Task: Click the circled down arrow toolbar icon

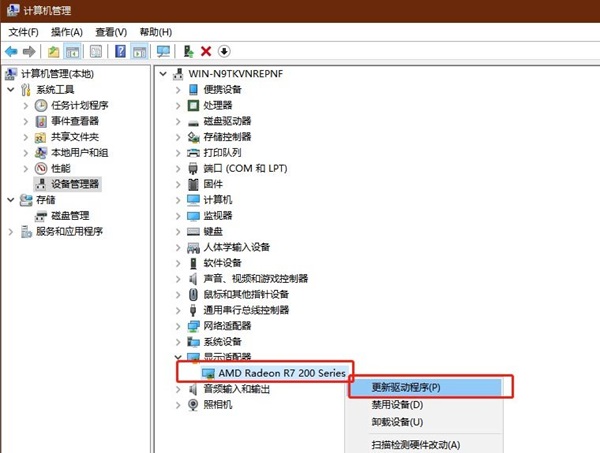Action: [224, 51]
